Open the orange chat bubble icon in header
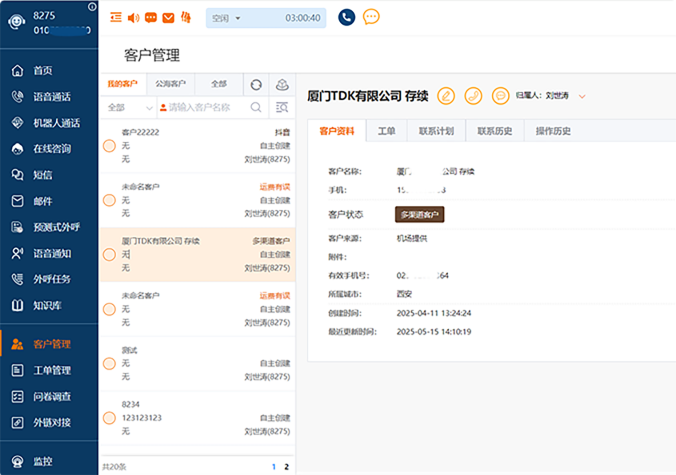 click(x=371, y=17)
